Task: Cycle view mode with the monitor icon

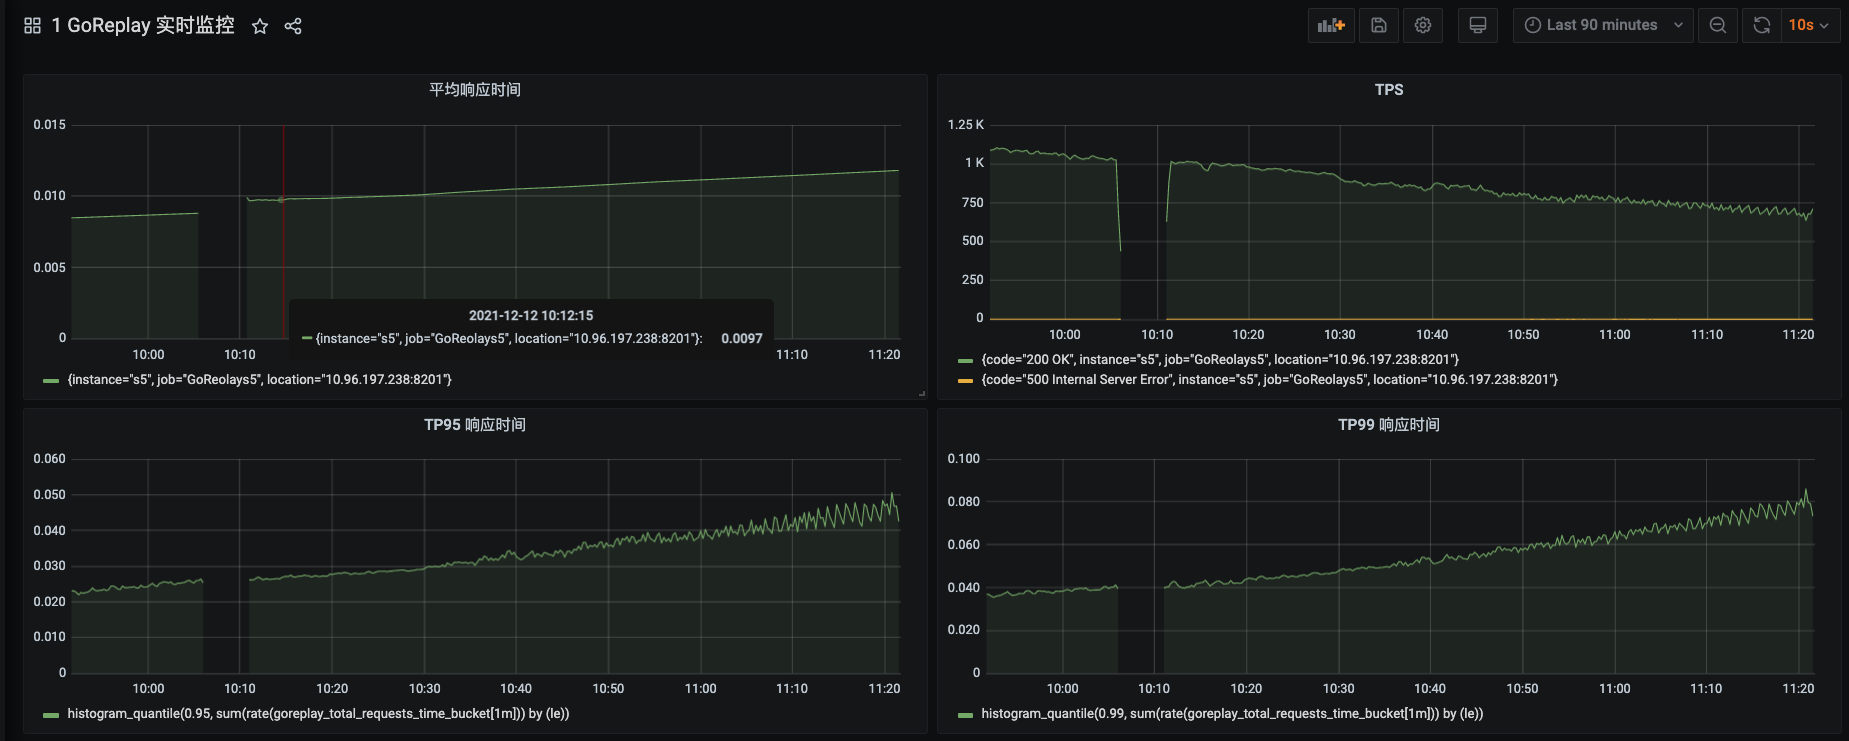Action: pos(1477,25)
